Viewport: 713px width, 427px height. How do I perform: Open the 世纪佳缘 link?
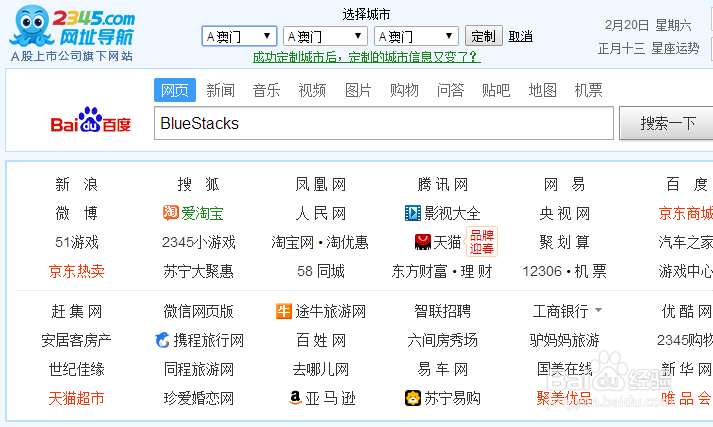tap(76, 369)
